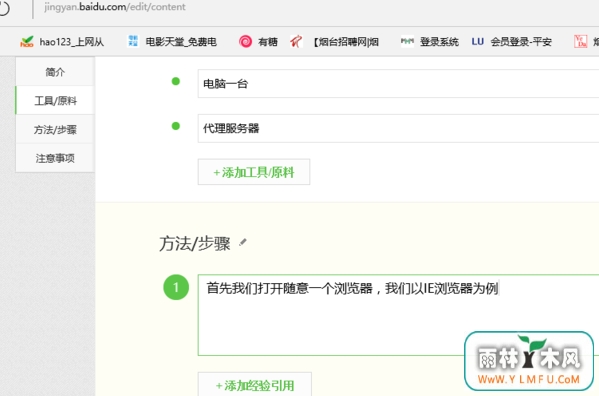Jump to 方法/步骤 in sidebar

(55, 129)
